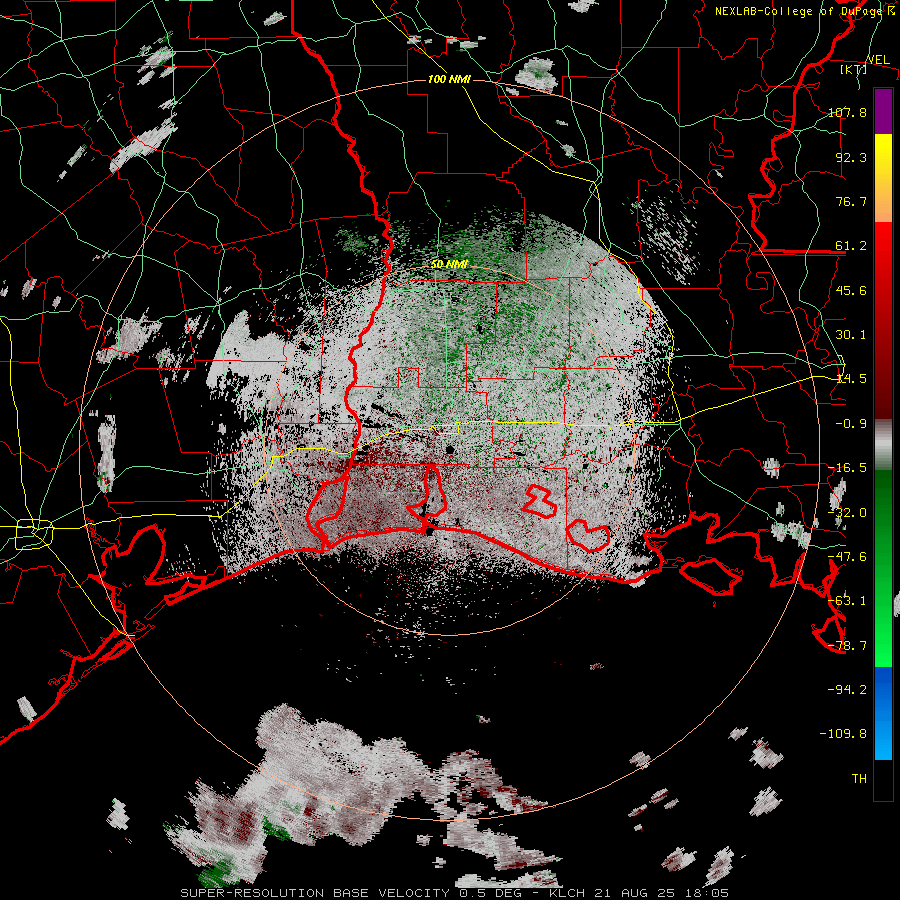Screen dimensions: 900x900
Task: Click the Super-Resolution Base Velocity caption
Action: 455,893
